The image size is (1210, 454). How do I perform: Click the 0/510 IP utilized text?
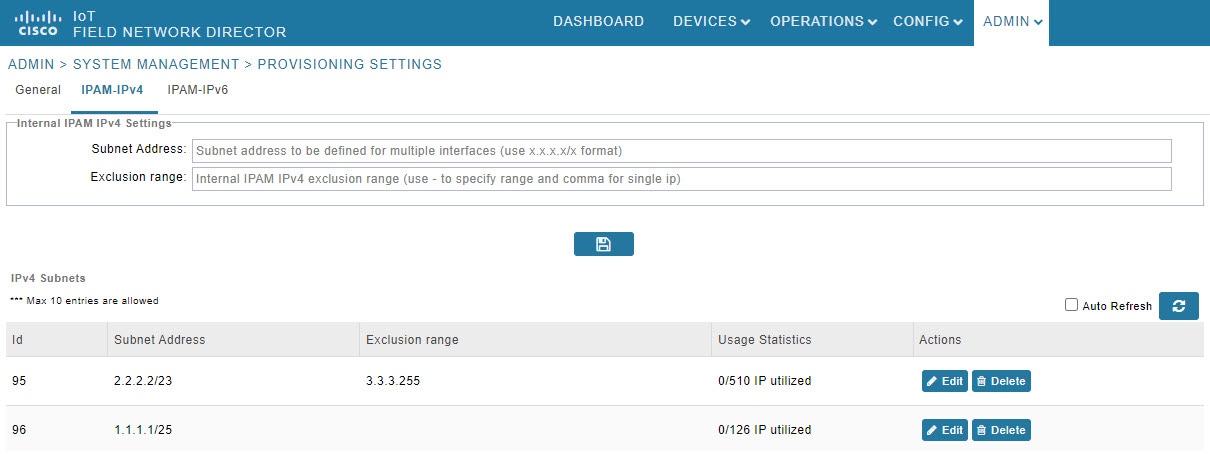[x=765, y=381]
